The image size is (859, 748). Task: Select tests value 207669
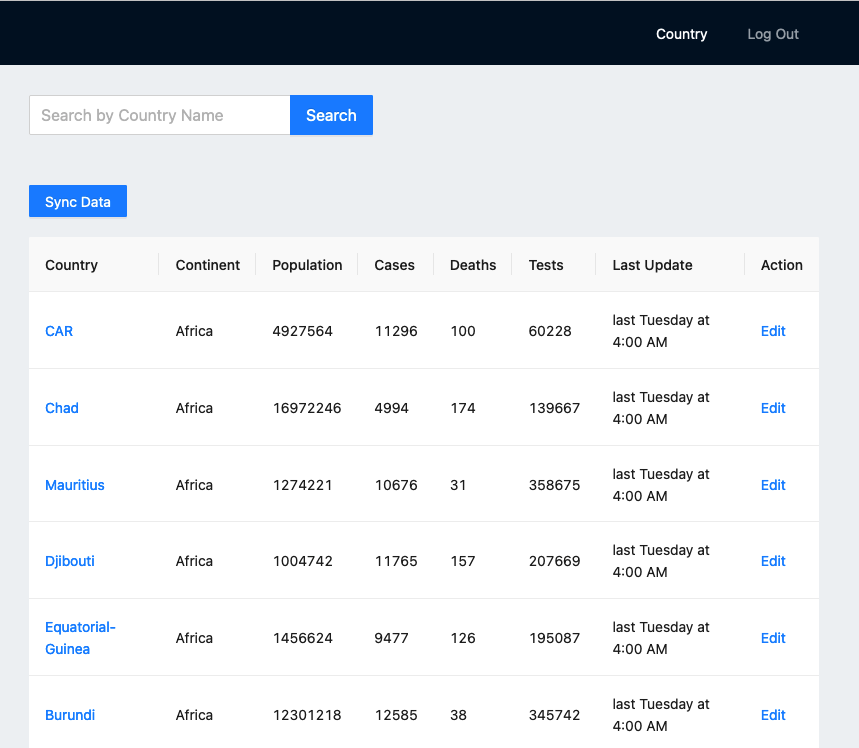point(554,561)
